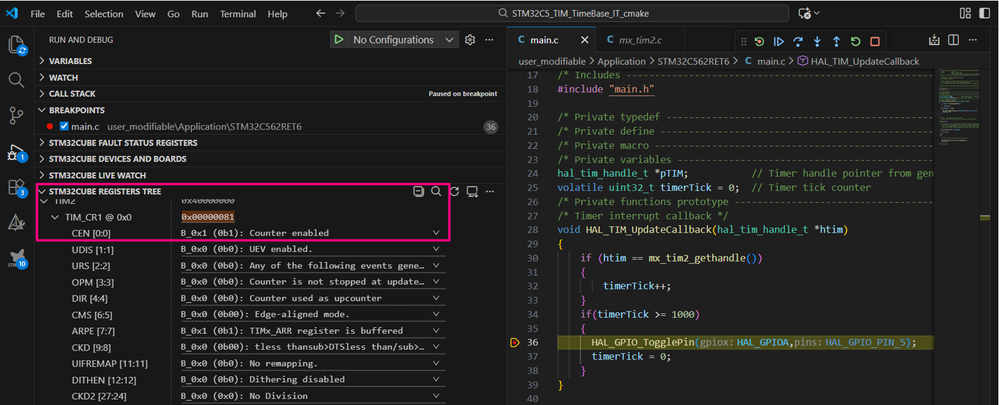Split the editor right
This screenshot has height=405, width=999.
(953, 39)
